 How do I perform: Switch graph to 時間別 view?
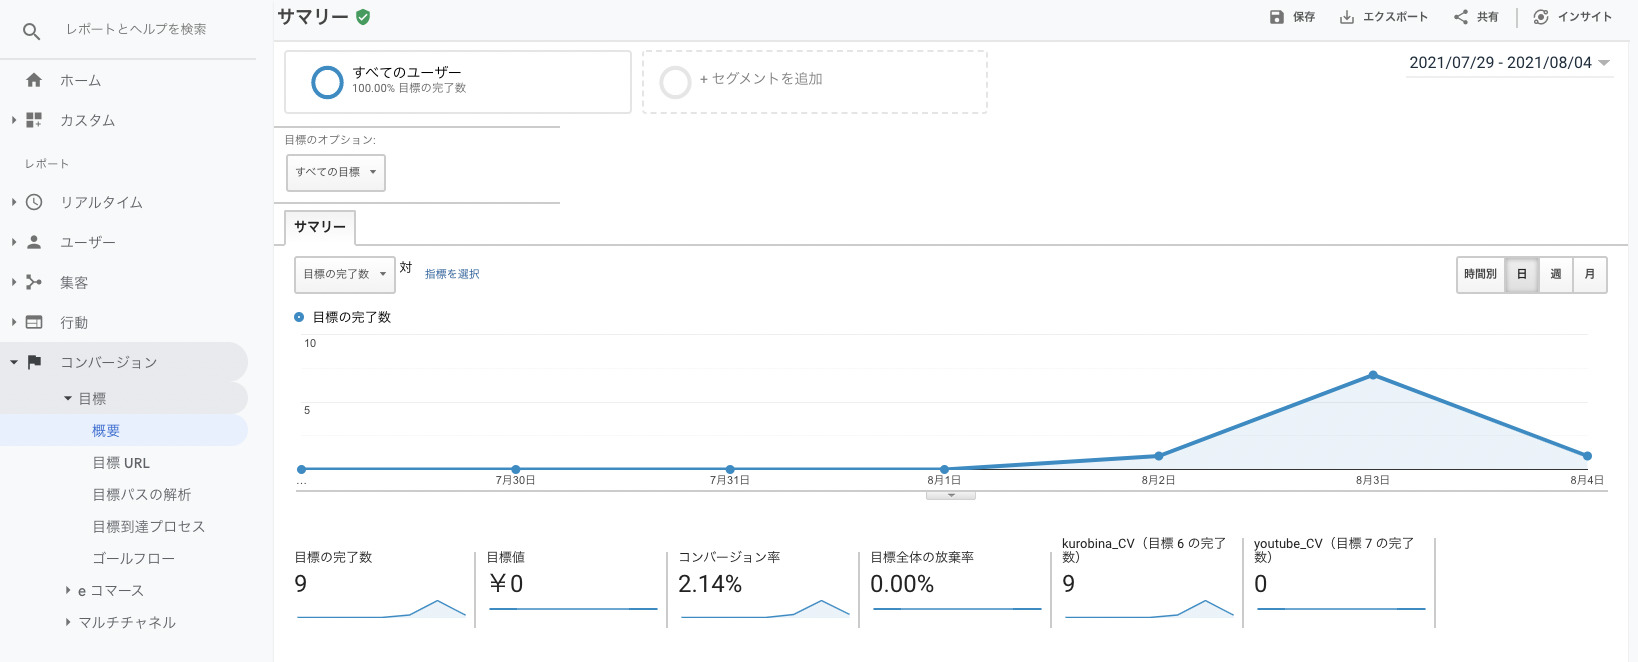(x=1480, y=274)
